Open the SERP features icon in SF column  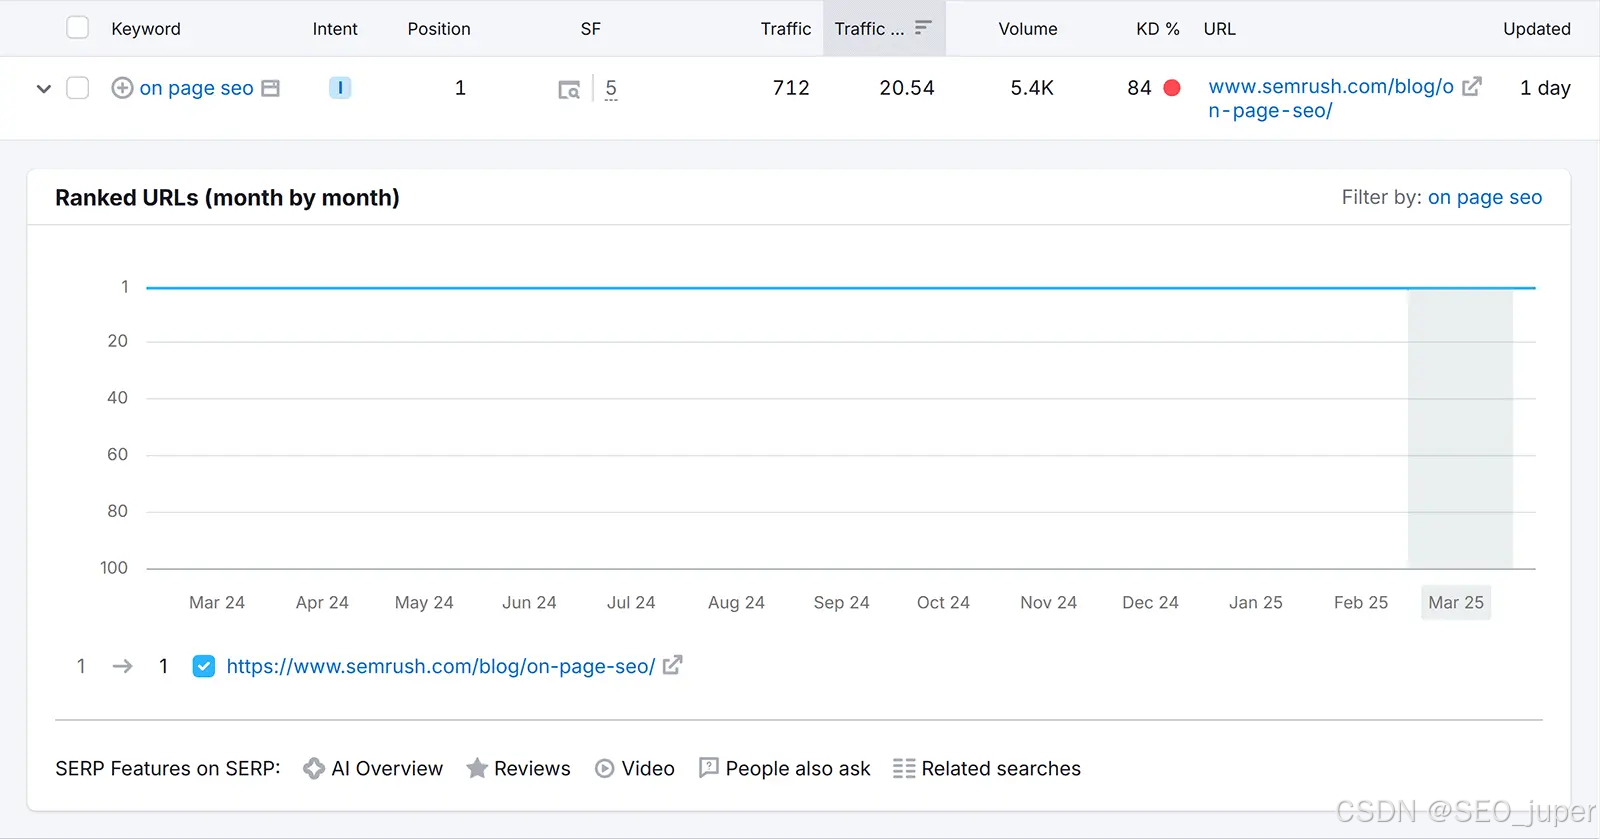pos(569,90)
